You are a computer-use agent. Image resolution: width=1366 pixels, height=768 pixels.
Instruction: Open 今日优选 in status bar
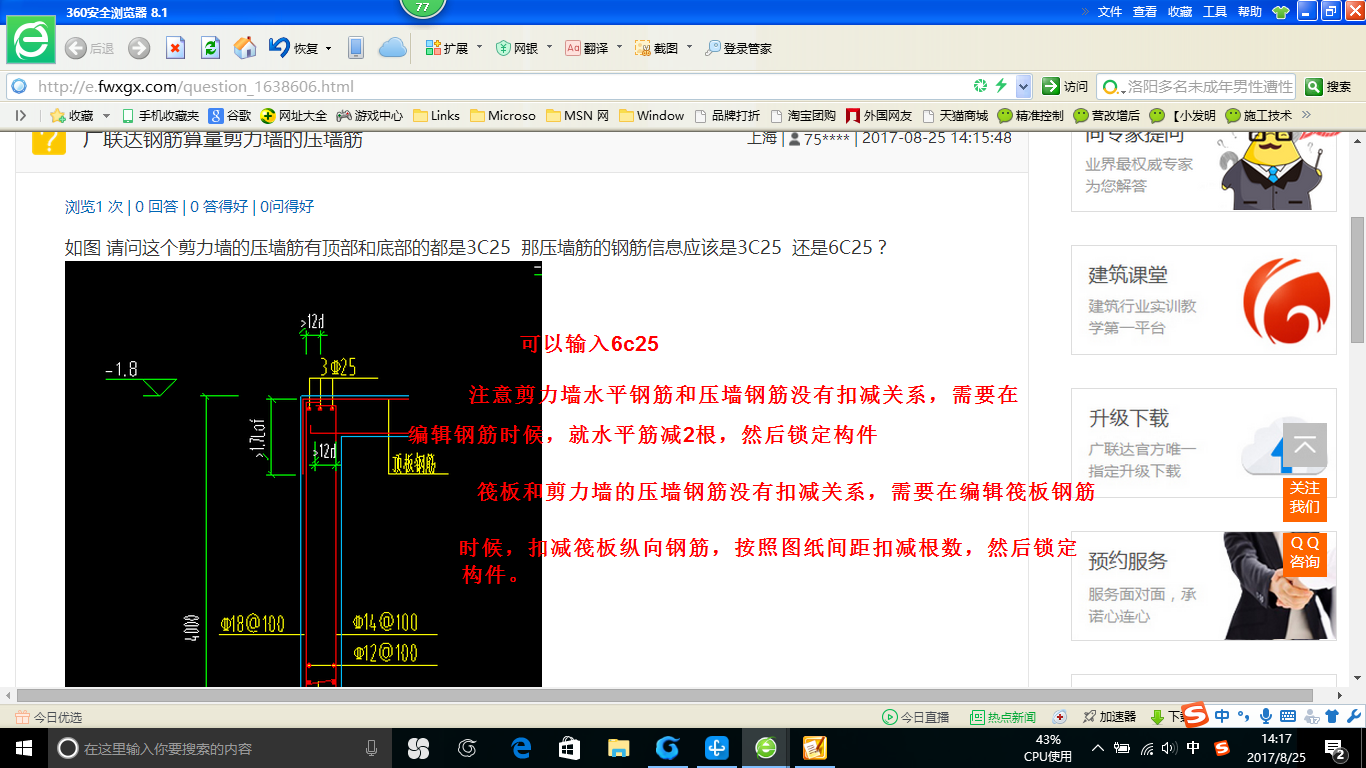coord(49,717)
